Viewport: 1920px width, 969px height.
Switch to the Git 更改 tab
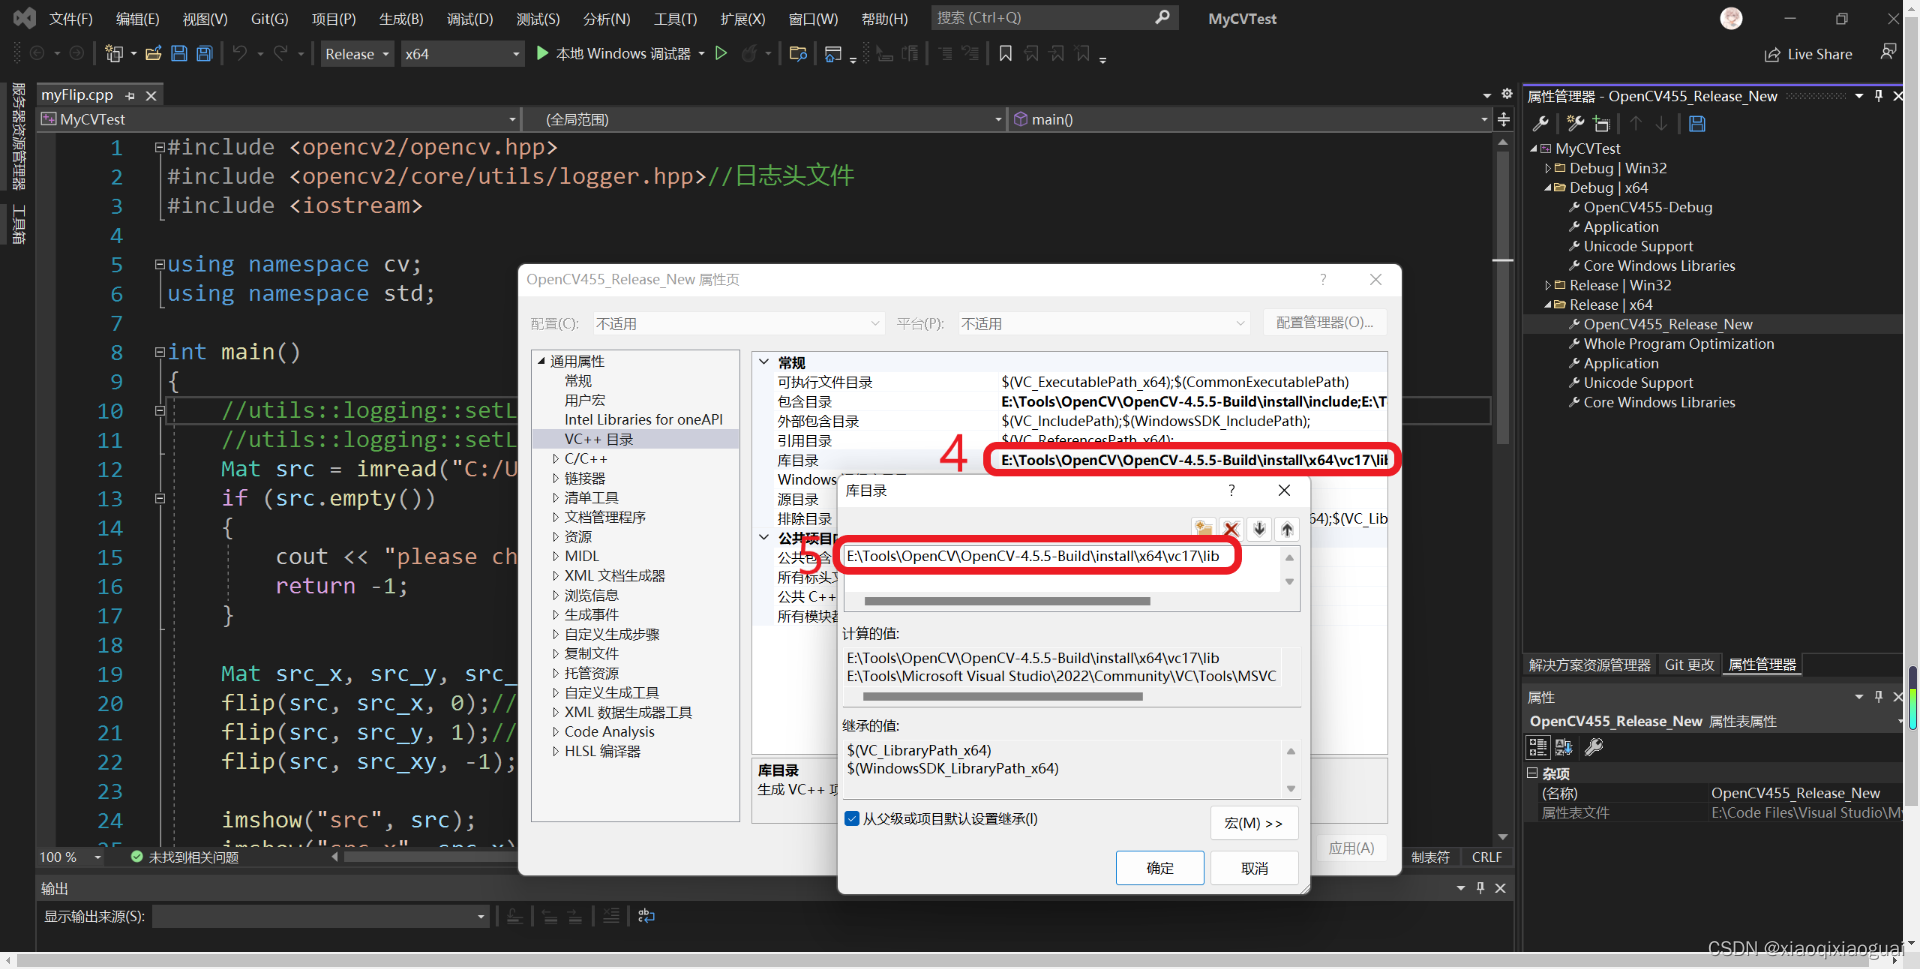1689,664
